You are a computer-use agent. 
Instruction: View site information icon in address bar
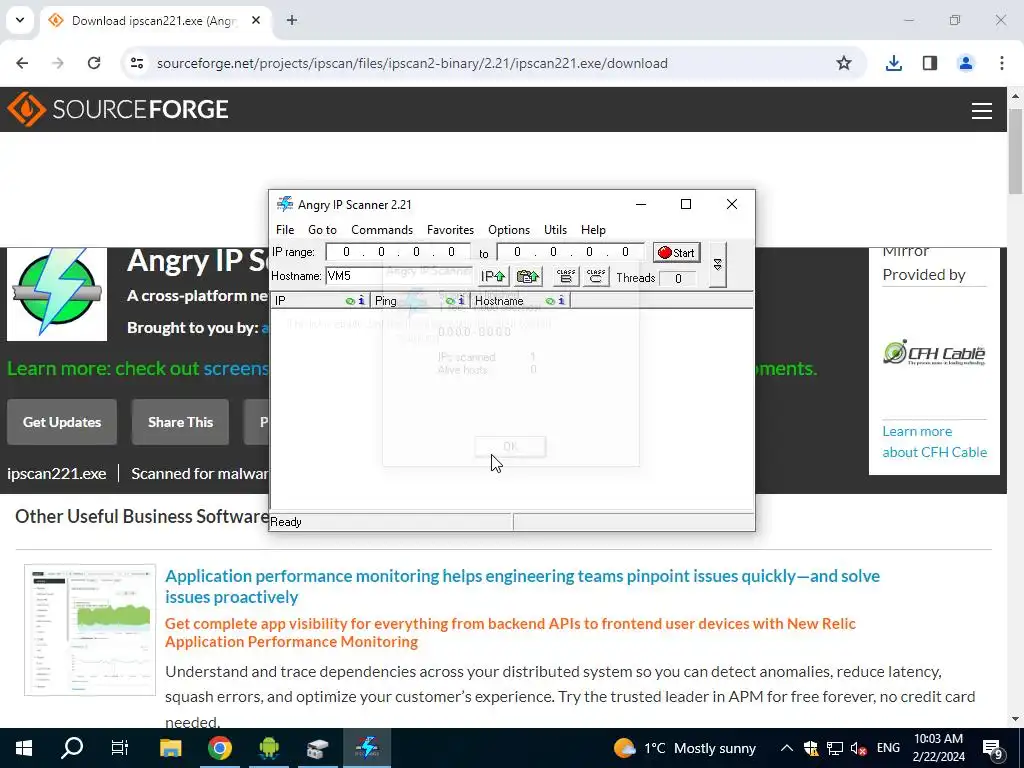pos(136,63)
